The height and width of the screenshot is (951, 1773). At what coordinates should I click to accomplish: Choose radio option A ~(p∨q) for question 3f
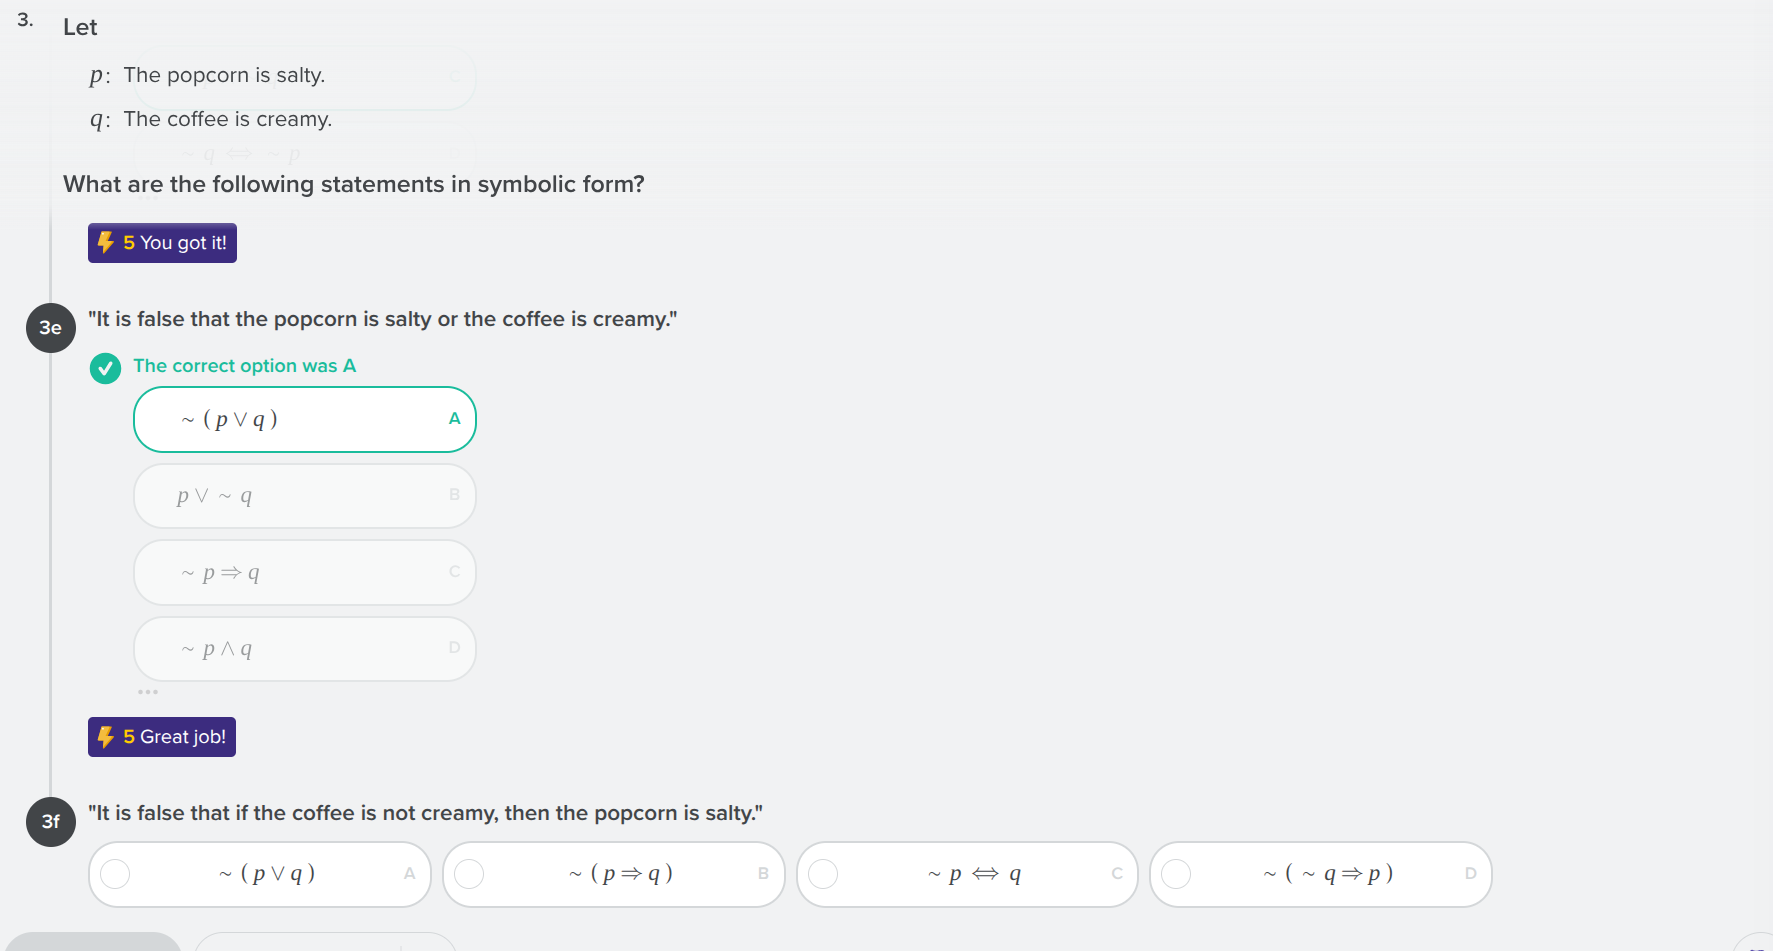116,874
